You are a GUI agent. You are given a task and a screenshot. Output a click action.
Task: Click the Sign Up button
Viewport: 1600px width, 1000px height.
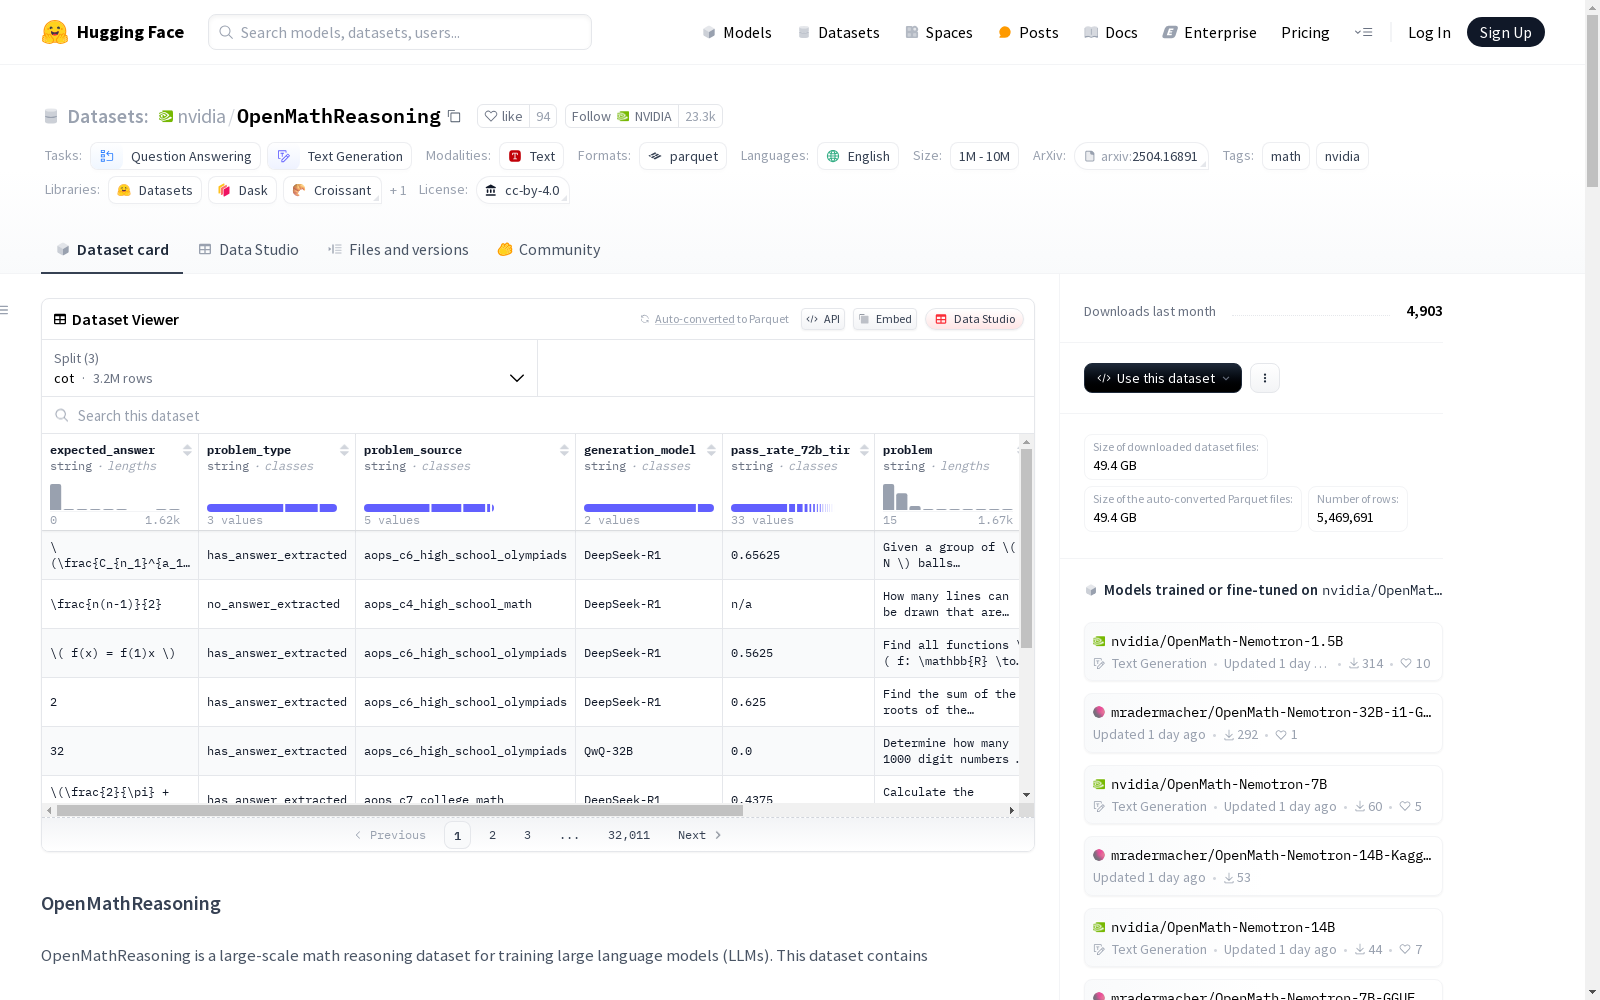(x=1505, y=32)
